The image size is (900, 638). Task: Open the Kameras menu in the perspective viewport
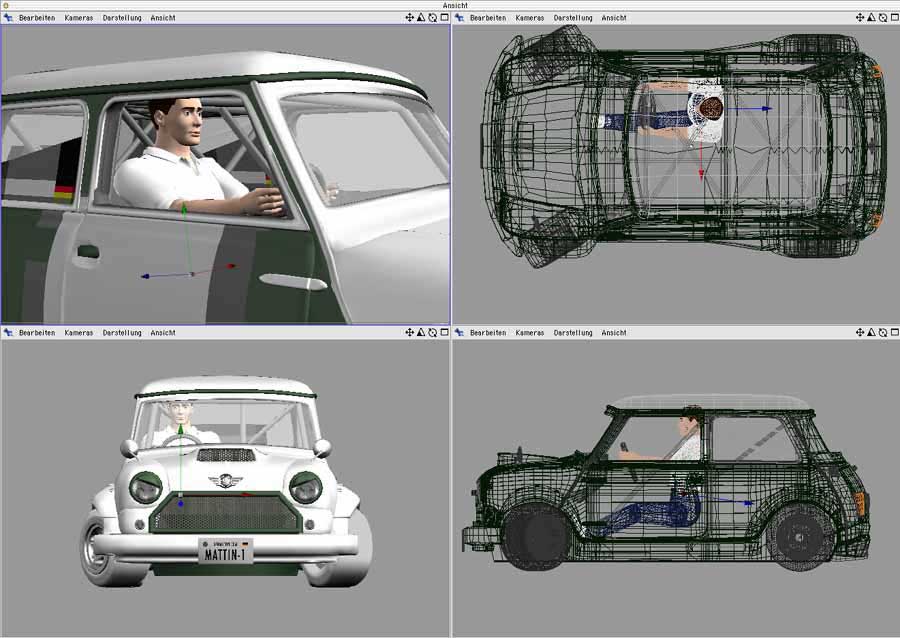[79, 18]
